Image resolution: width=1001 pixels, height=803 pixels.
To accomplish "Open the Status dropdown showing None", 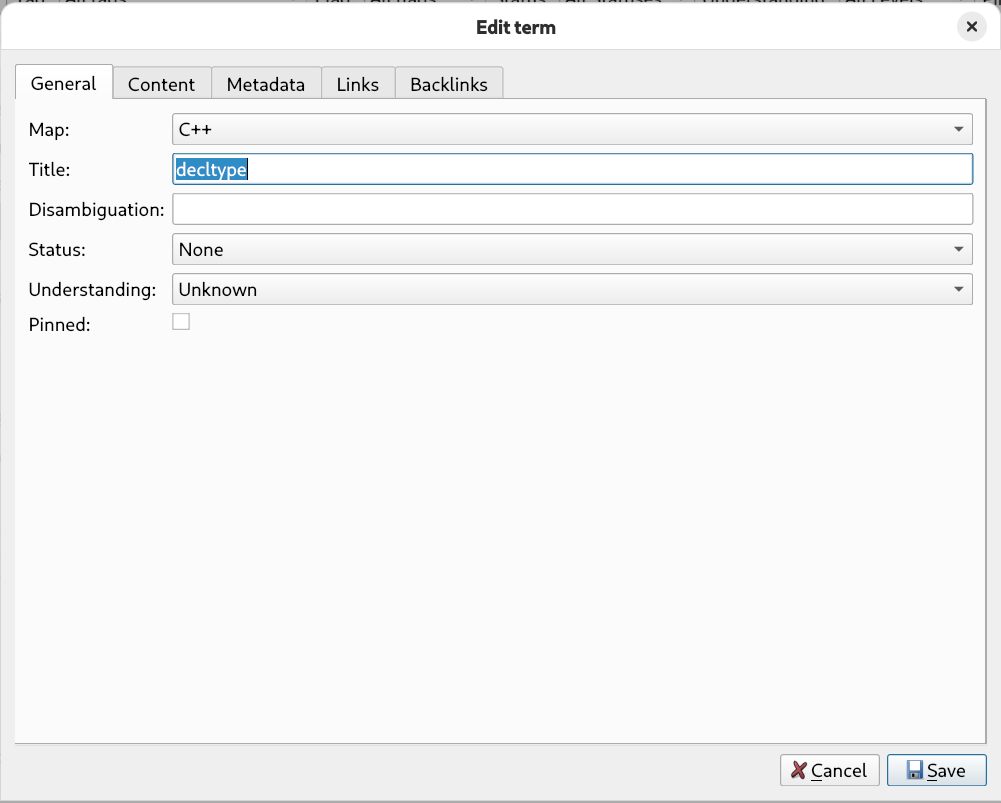I will pos(572,250).
